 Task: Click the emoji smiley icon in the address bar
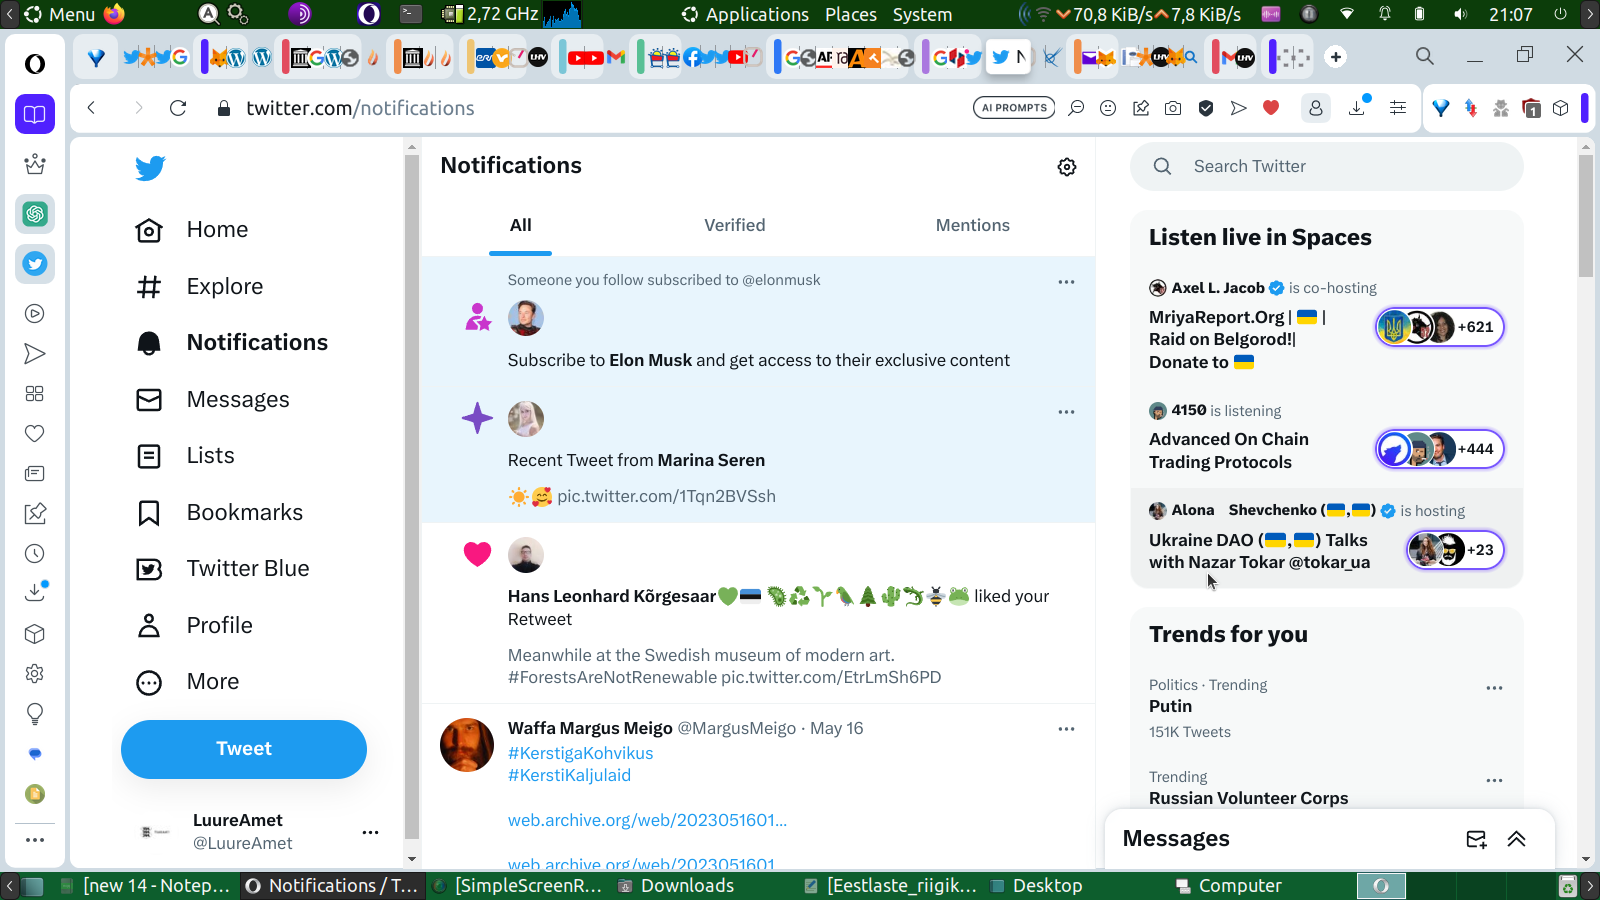tap(1108, 108)
